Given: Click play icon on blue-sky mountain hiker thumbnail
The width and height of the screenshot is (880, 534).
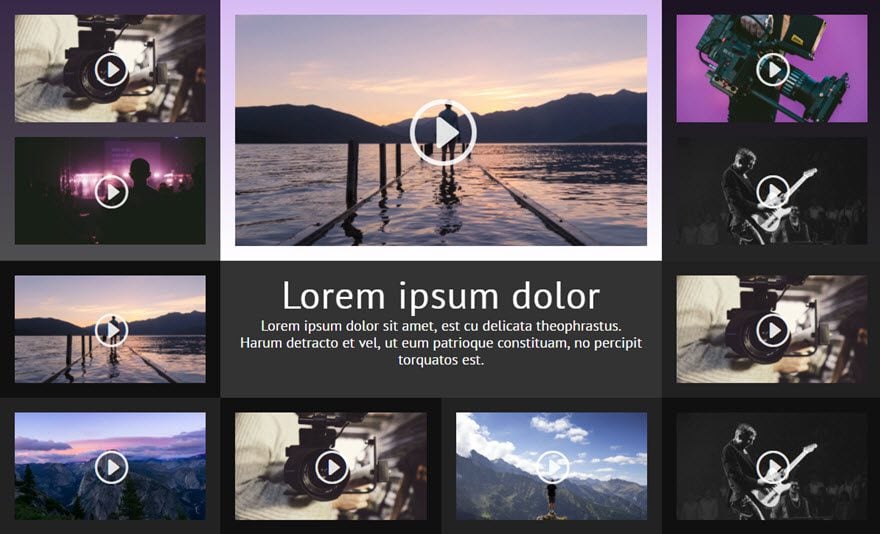Looking at the screenshot, I should [x=552, y=467].
